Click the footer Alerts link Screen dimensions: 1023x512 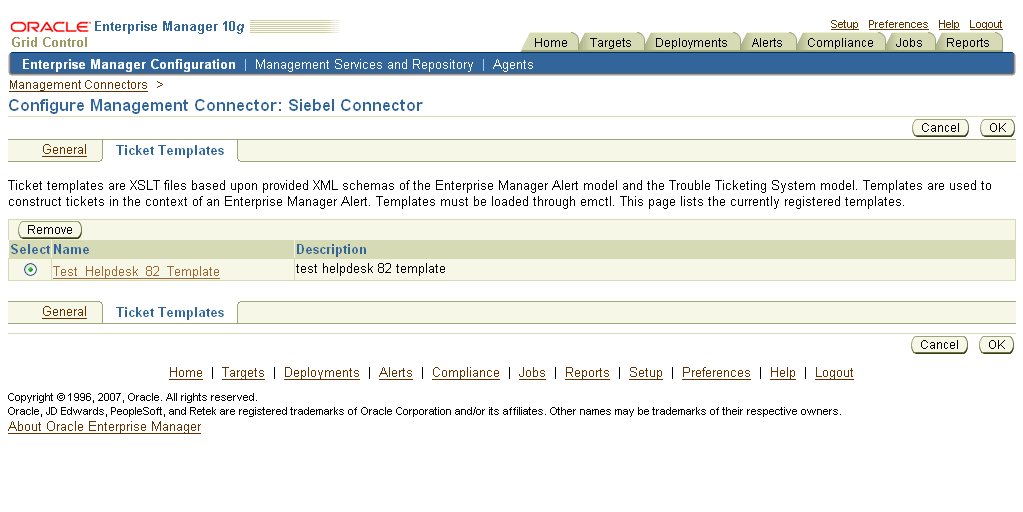tap(395, 372)
